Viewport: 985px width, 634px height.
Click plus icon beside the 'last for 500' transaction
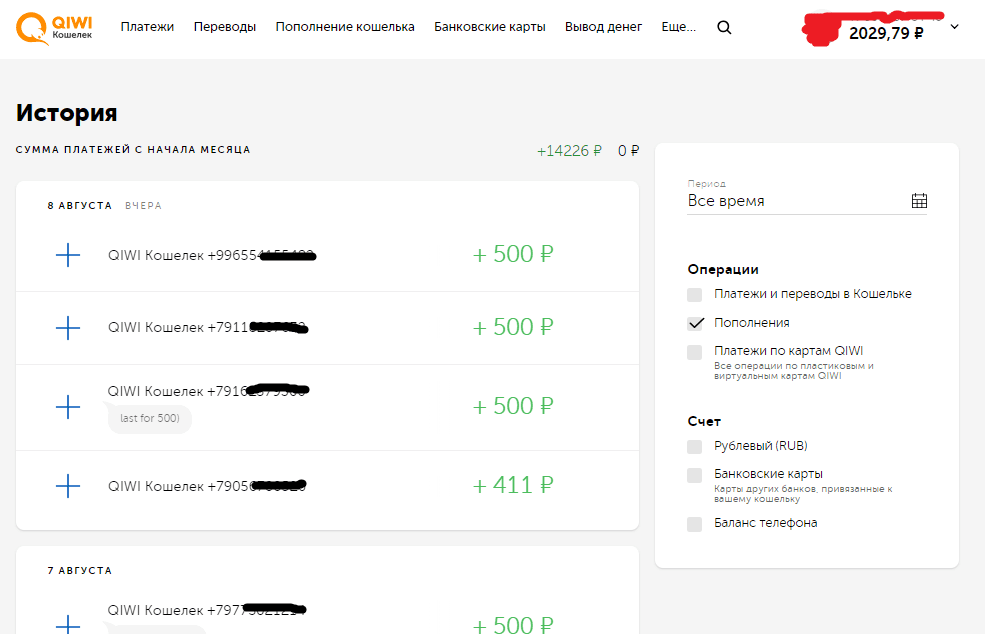(x=67, y=407)
